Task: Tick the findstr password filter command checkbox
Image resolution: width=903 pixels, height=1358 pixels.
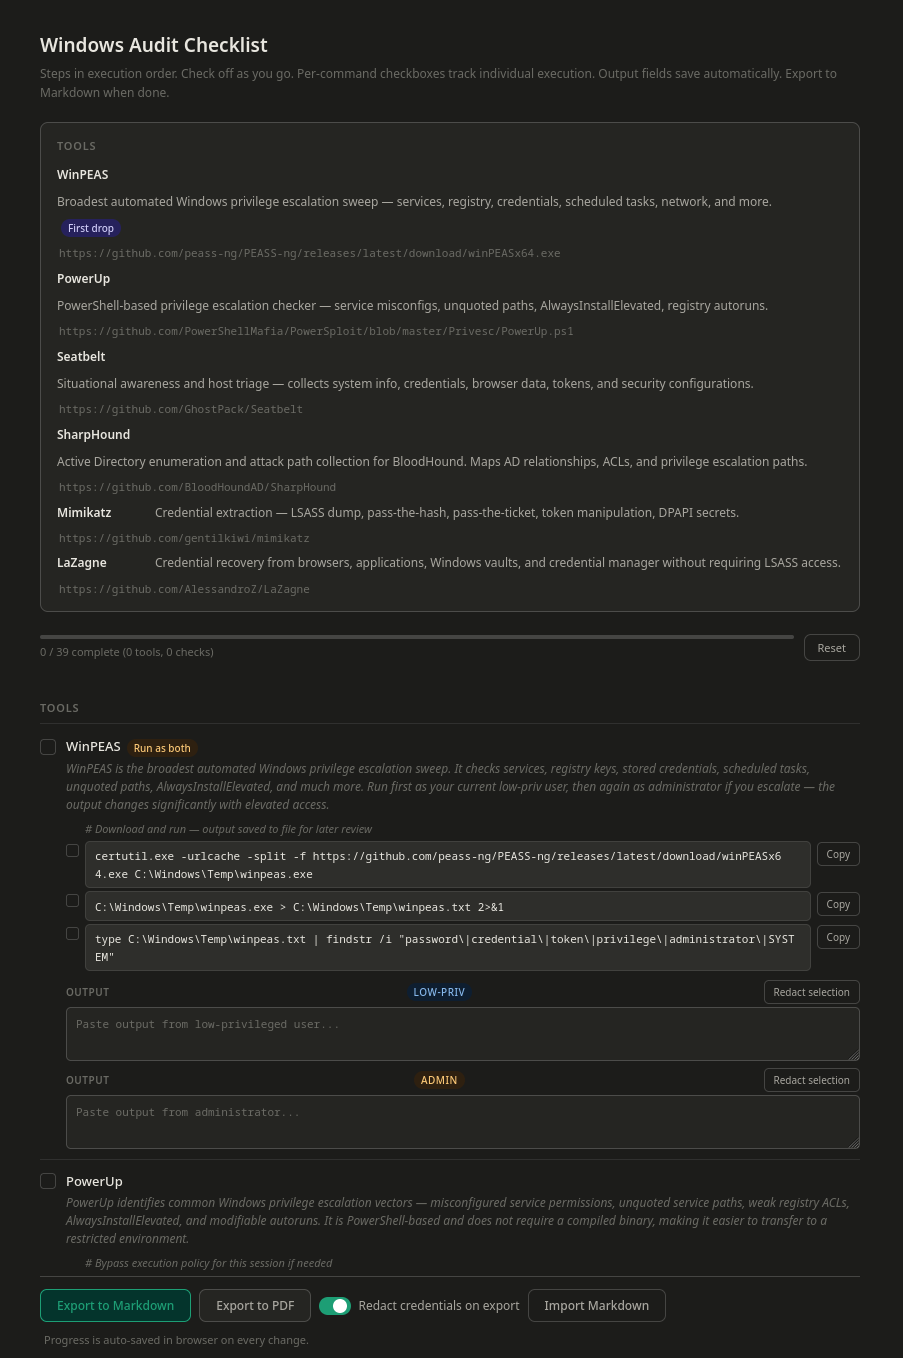Action: 72,934
